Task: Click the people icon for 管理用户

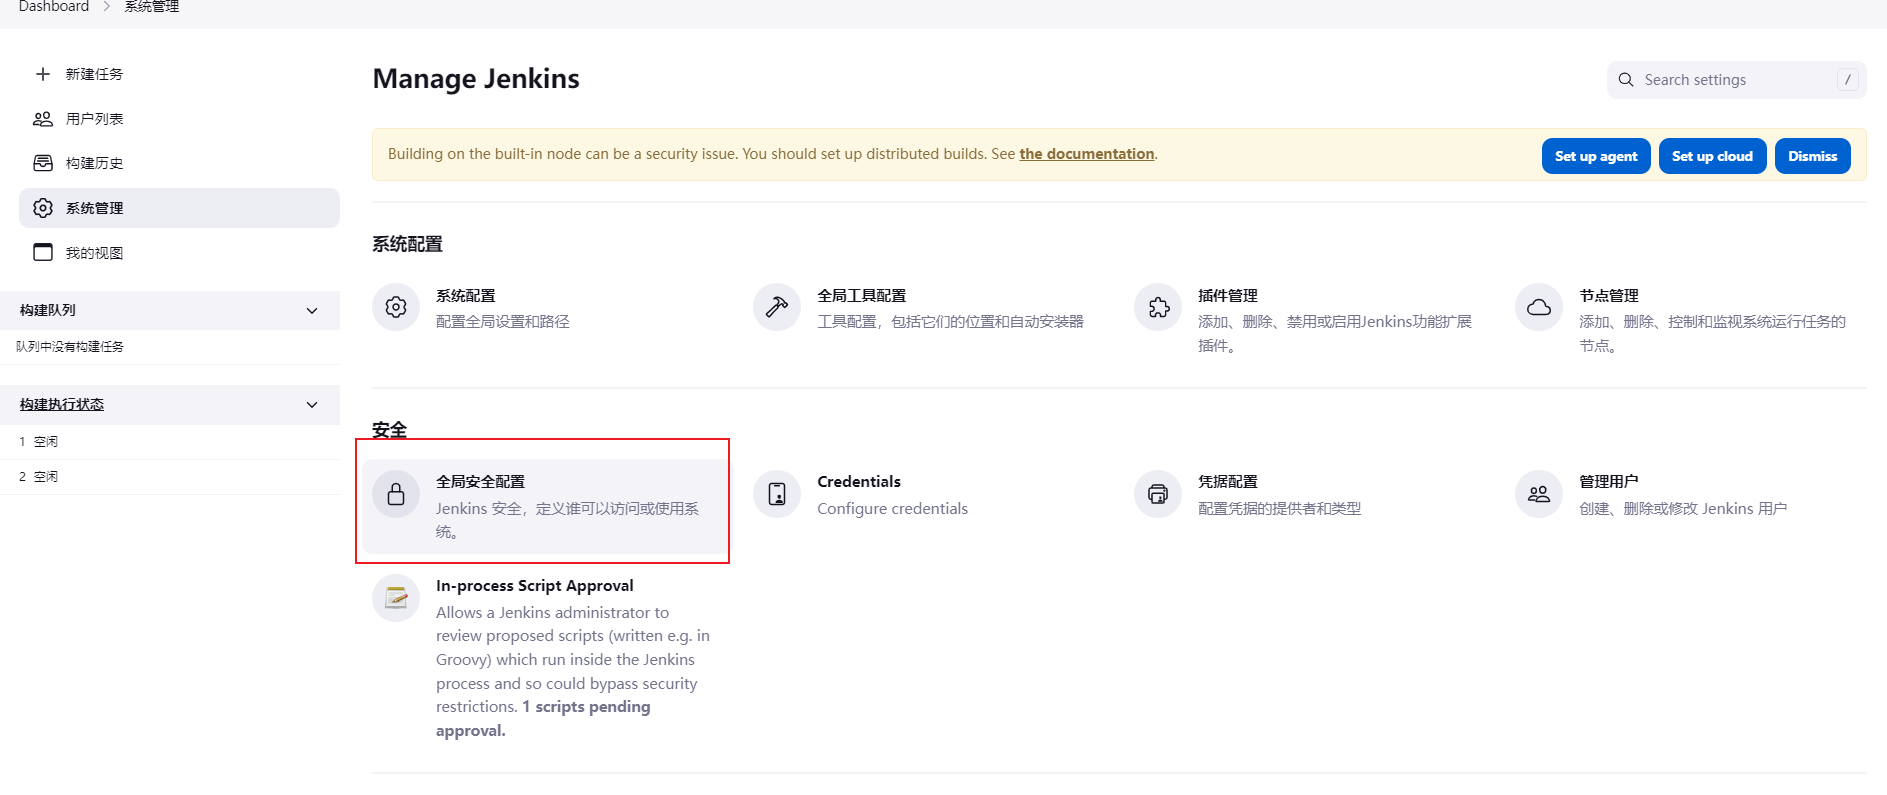Action: [1539, 494]
